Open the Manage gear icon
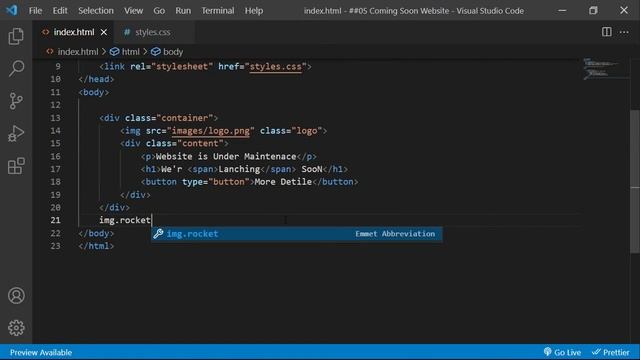The height and width of the screenshot is (360, 640). pos(16,328)
